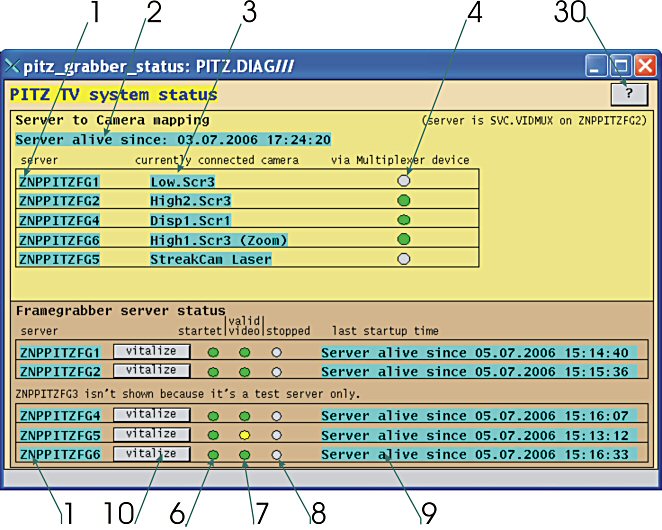Viewport: 662px width, 530px height.
Task: Click the multiplexer indicator for Low.Scr3
Action: tap(404, 181)
